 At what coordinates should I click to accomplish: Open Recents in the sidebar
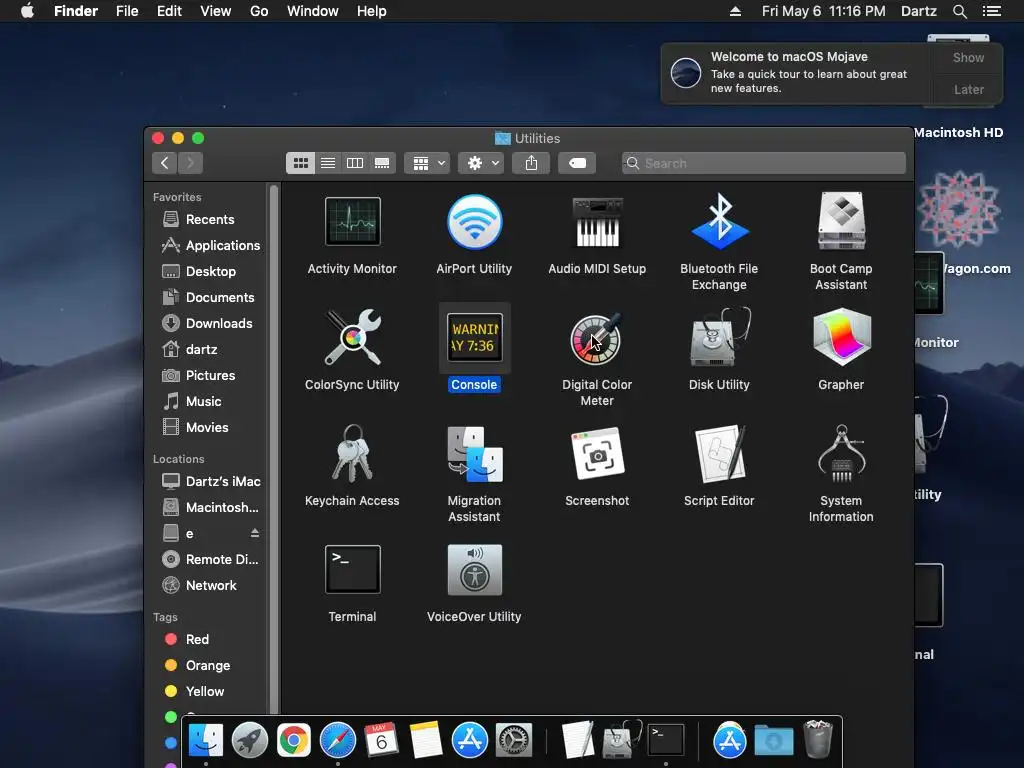coord(210,219)
